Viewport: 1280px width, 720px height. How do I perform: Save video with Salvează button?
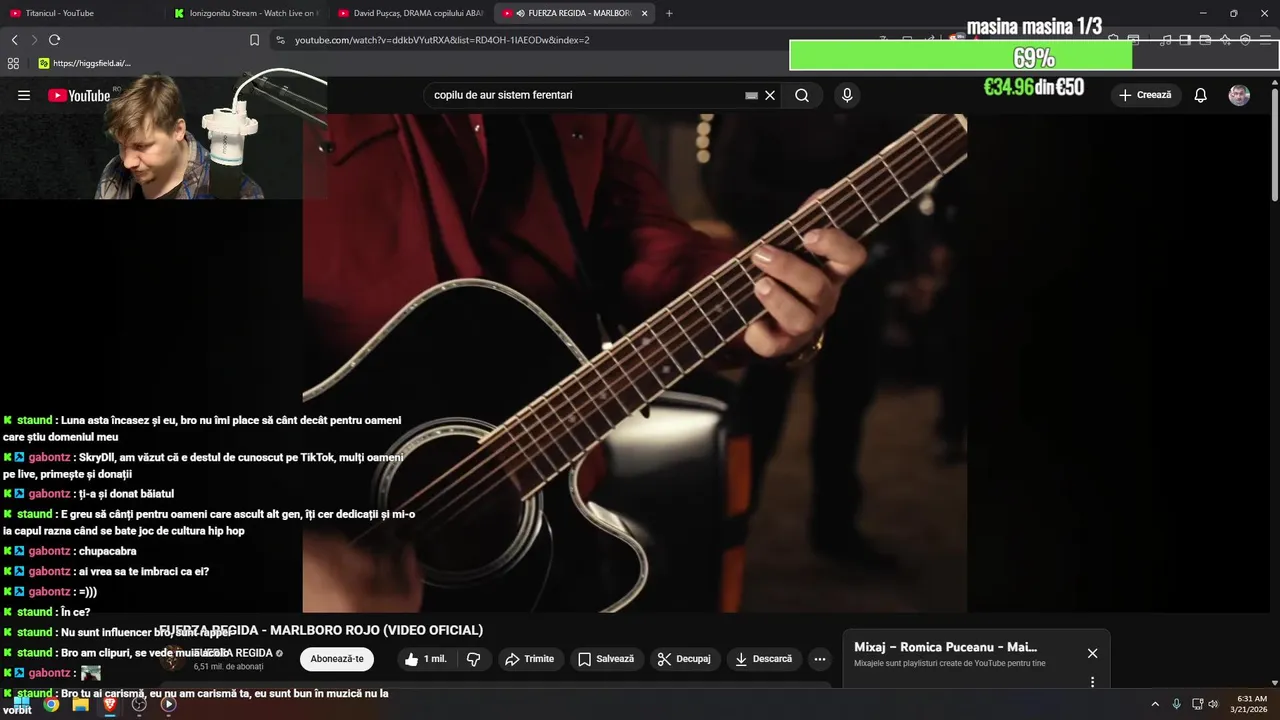605,659
